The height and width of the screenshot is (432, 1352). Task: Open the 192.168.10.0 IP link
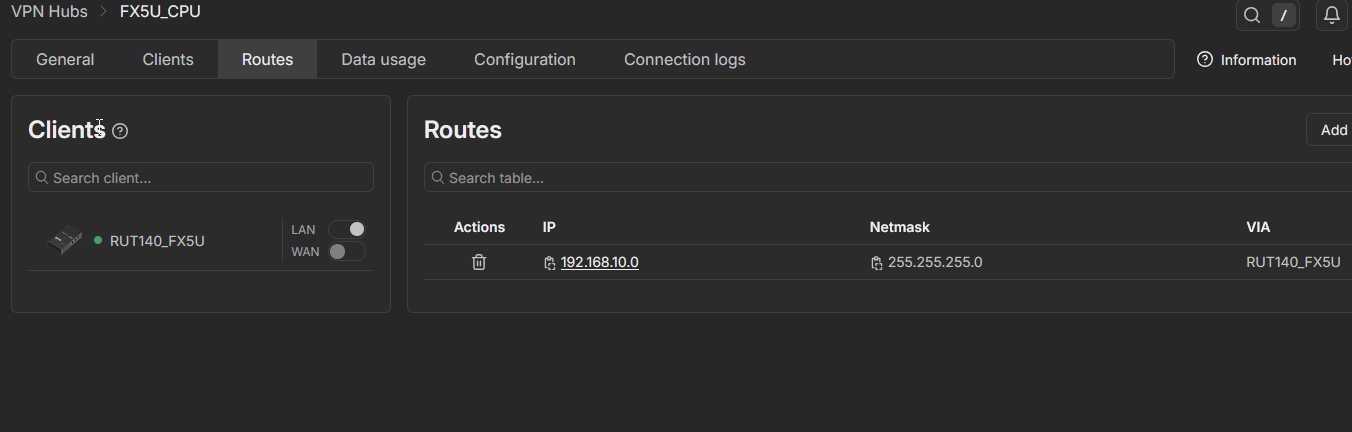(x=599, y=262)
